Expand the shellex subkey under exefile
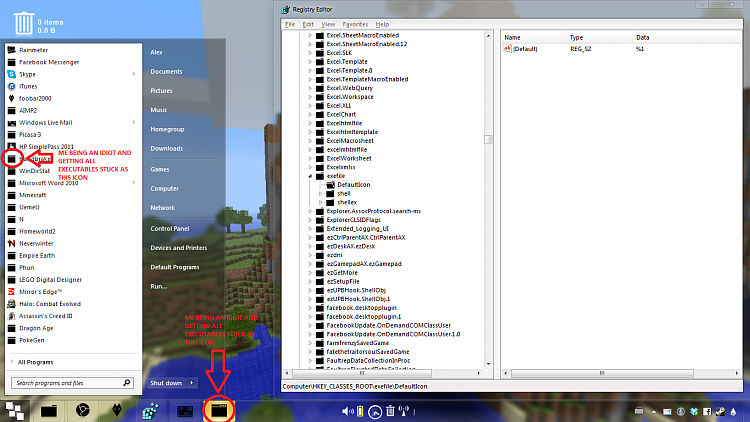This screenshot has height=422, width=750. 320,202
